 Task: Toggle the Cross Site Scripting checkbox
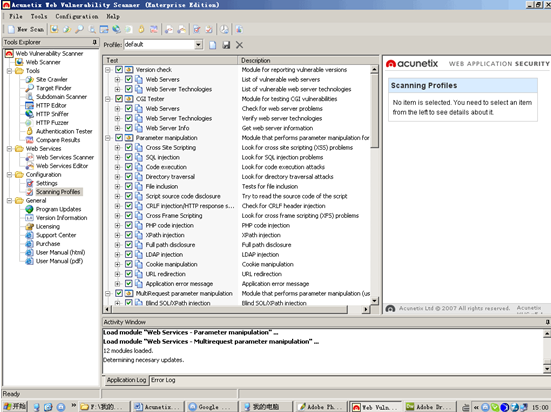129,148
